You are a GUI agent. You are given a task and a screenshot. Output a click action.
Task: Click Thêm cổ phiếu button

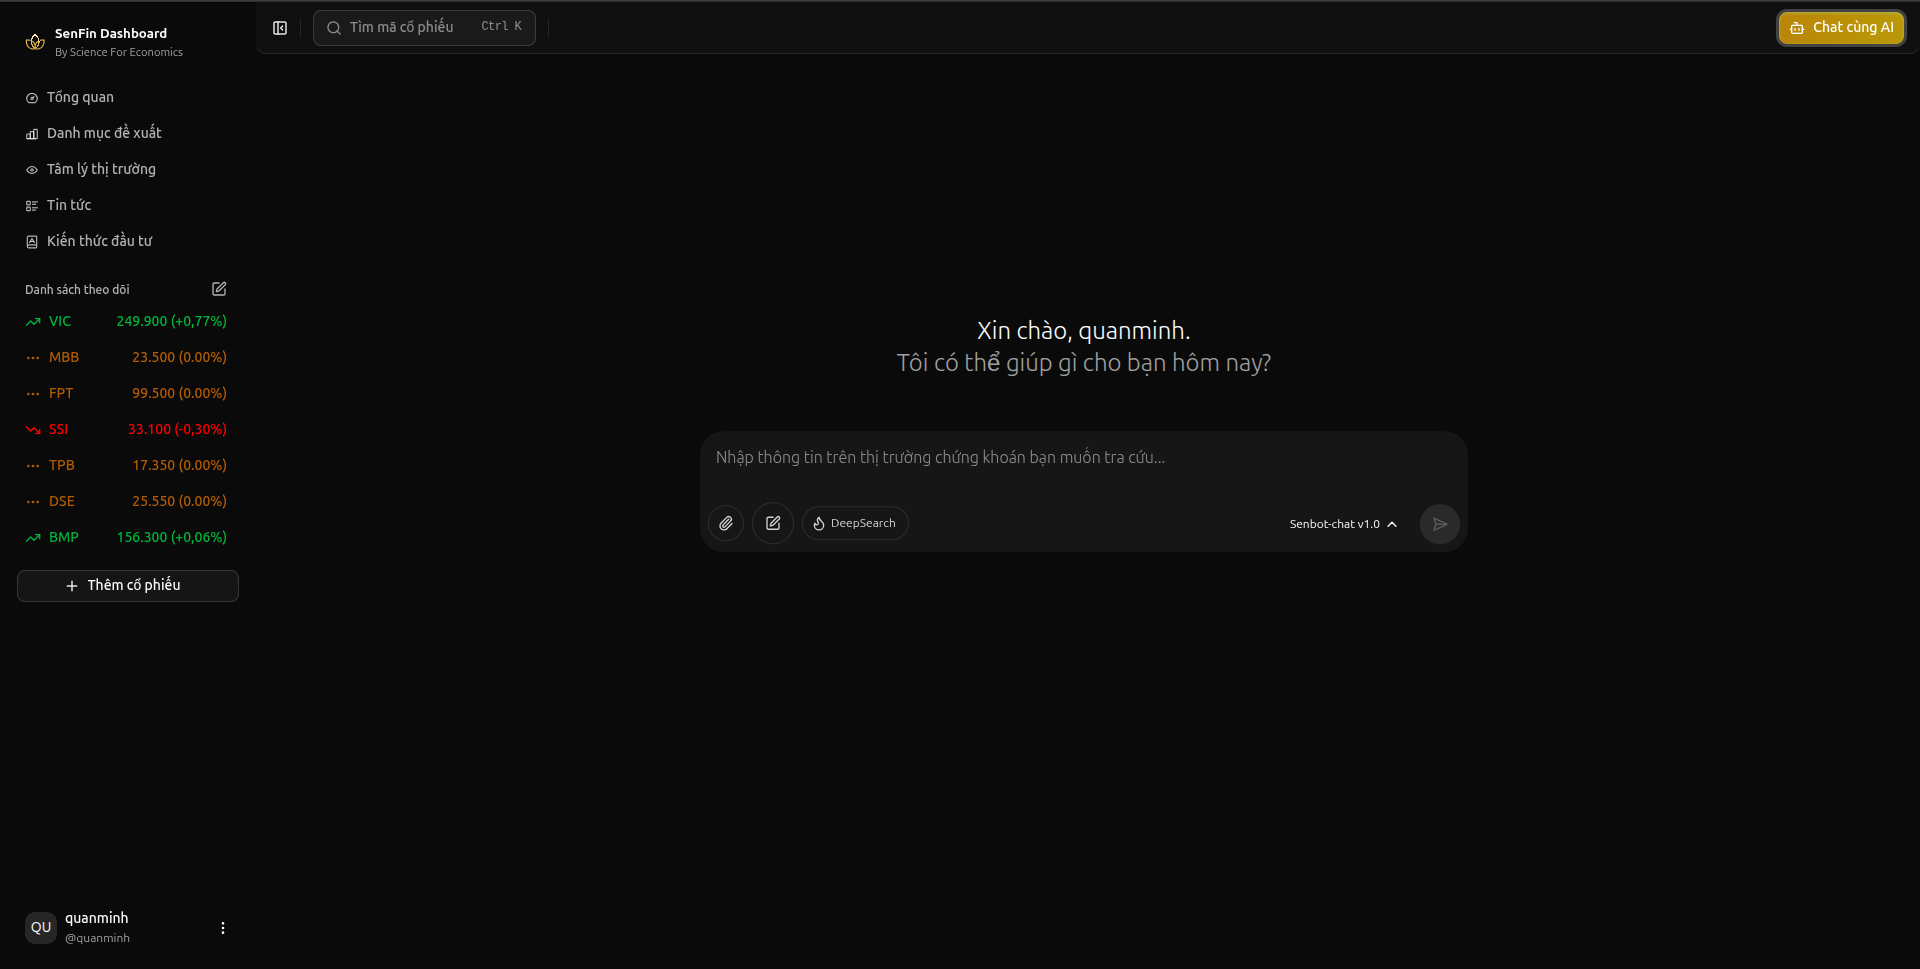(128, 586)
